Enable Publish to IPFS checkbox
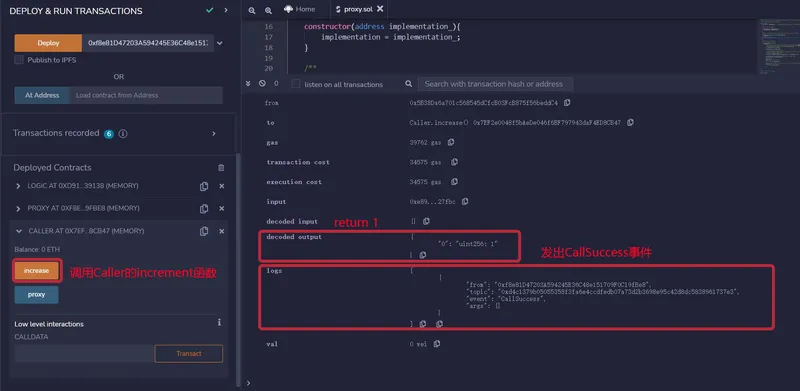The image size is (800, 391). click(19, 60)
